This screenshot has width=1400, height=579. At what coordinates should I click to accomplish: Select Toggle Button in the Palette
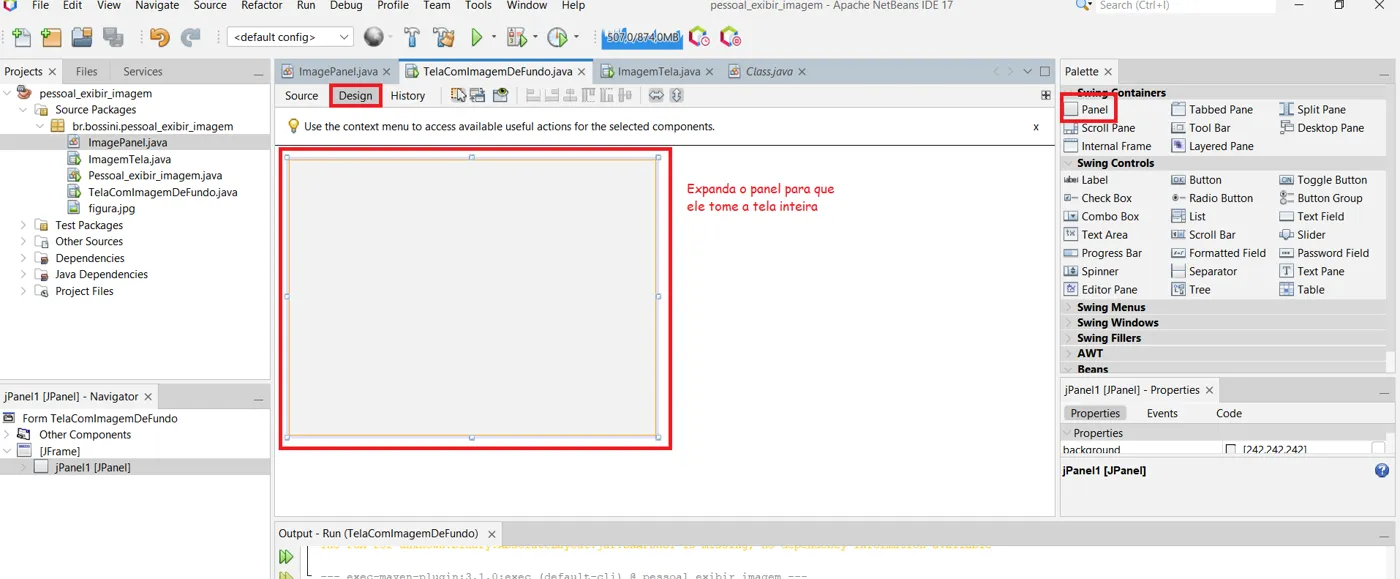coord(1323,180)
